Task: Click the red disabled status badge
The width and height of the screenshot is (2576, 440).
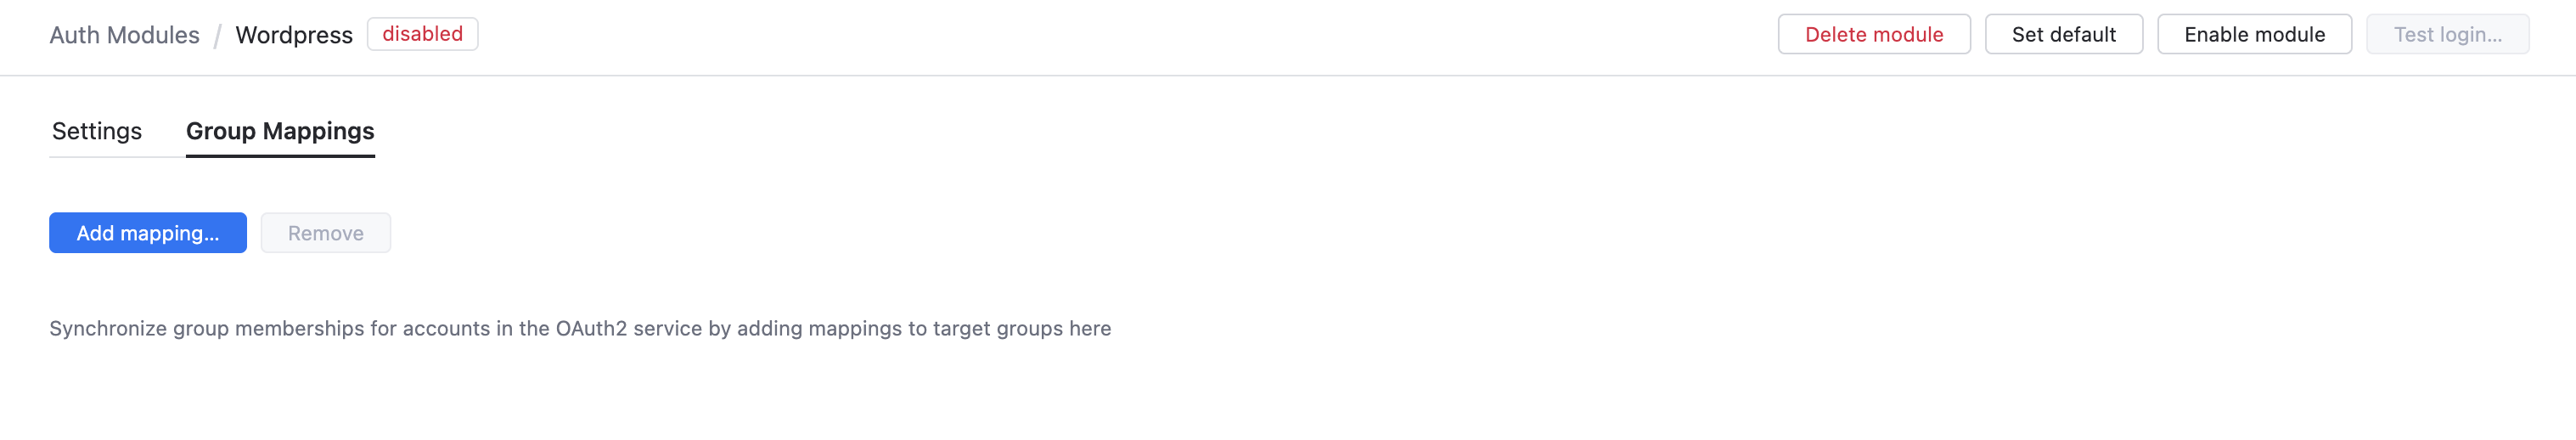Action: (x=422, y=34)
